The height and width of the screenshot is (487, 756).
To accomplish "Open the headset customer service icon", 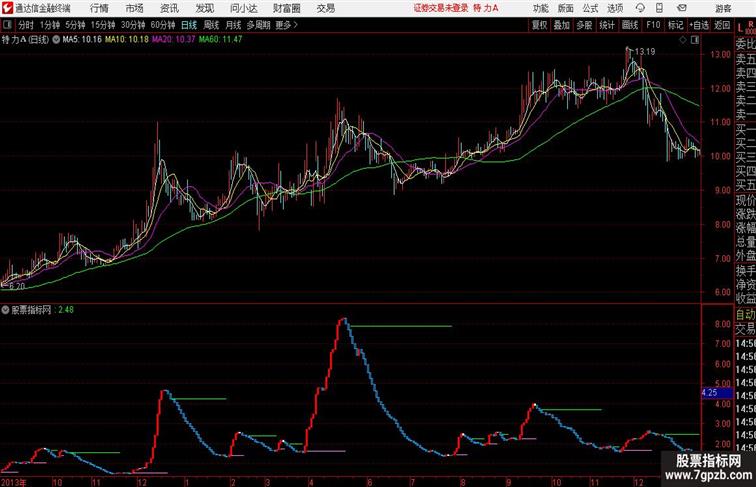I will point(640,8).
